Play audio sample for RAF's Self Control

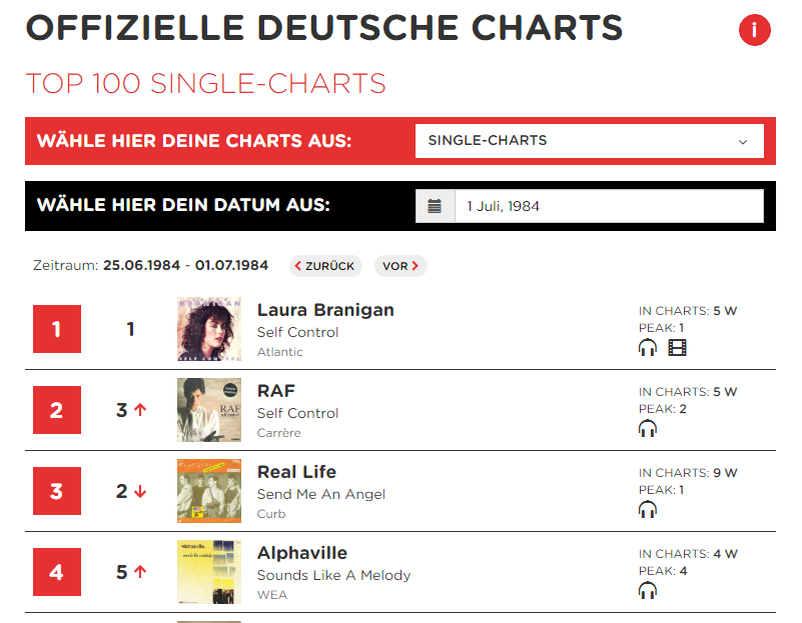[x=648, y=429]
